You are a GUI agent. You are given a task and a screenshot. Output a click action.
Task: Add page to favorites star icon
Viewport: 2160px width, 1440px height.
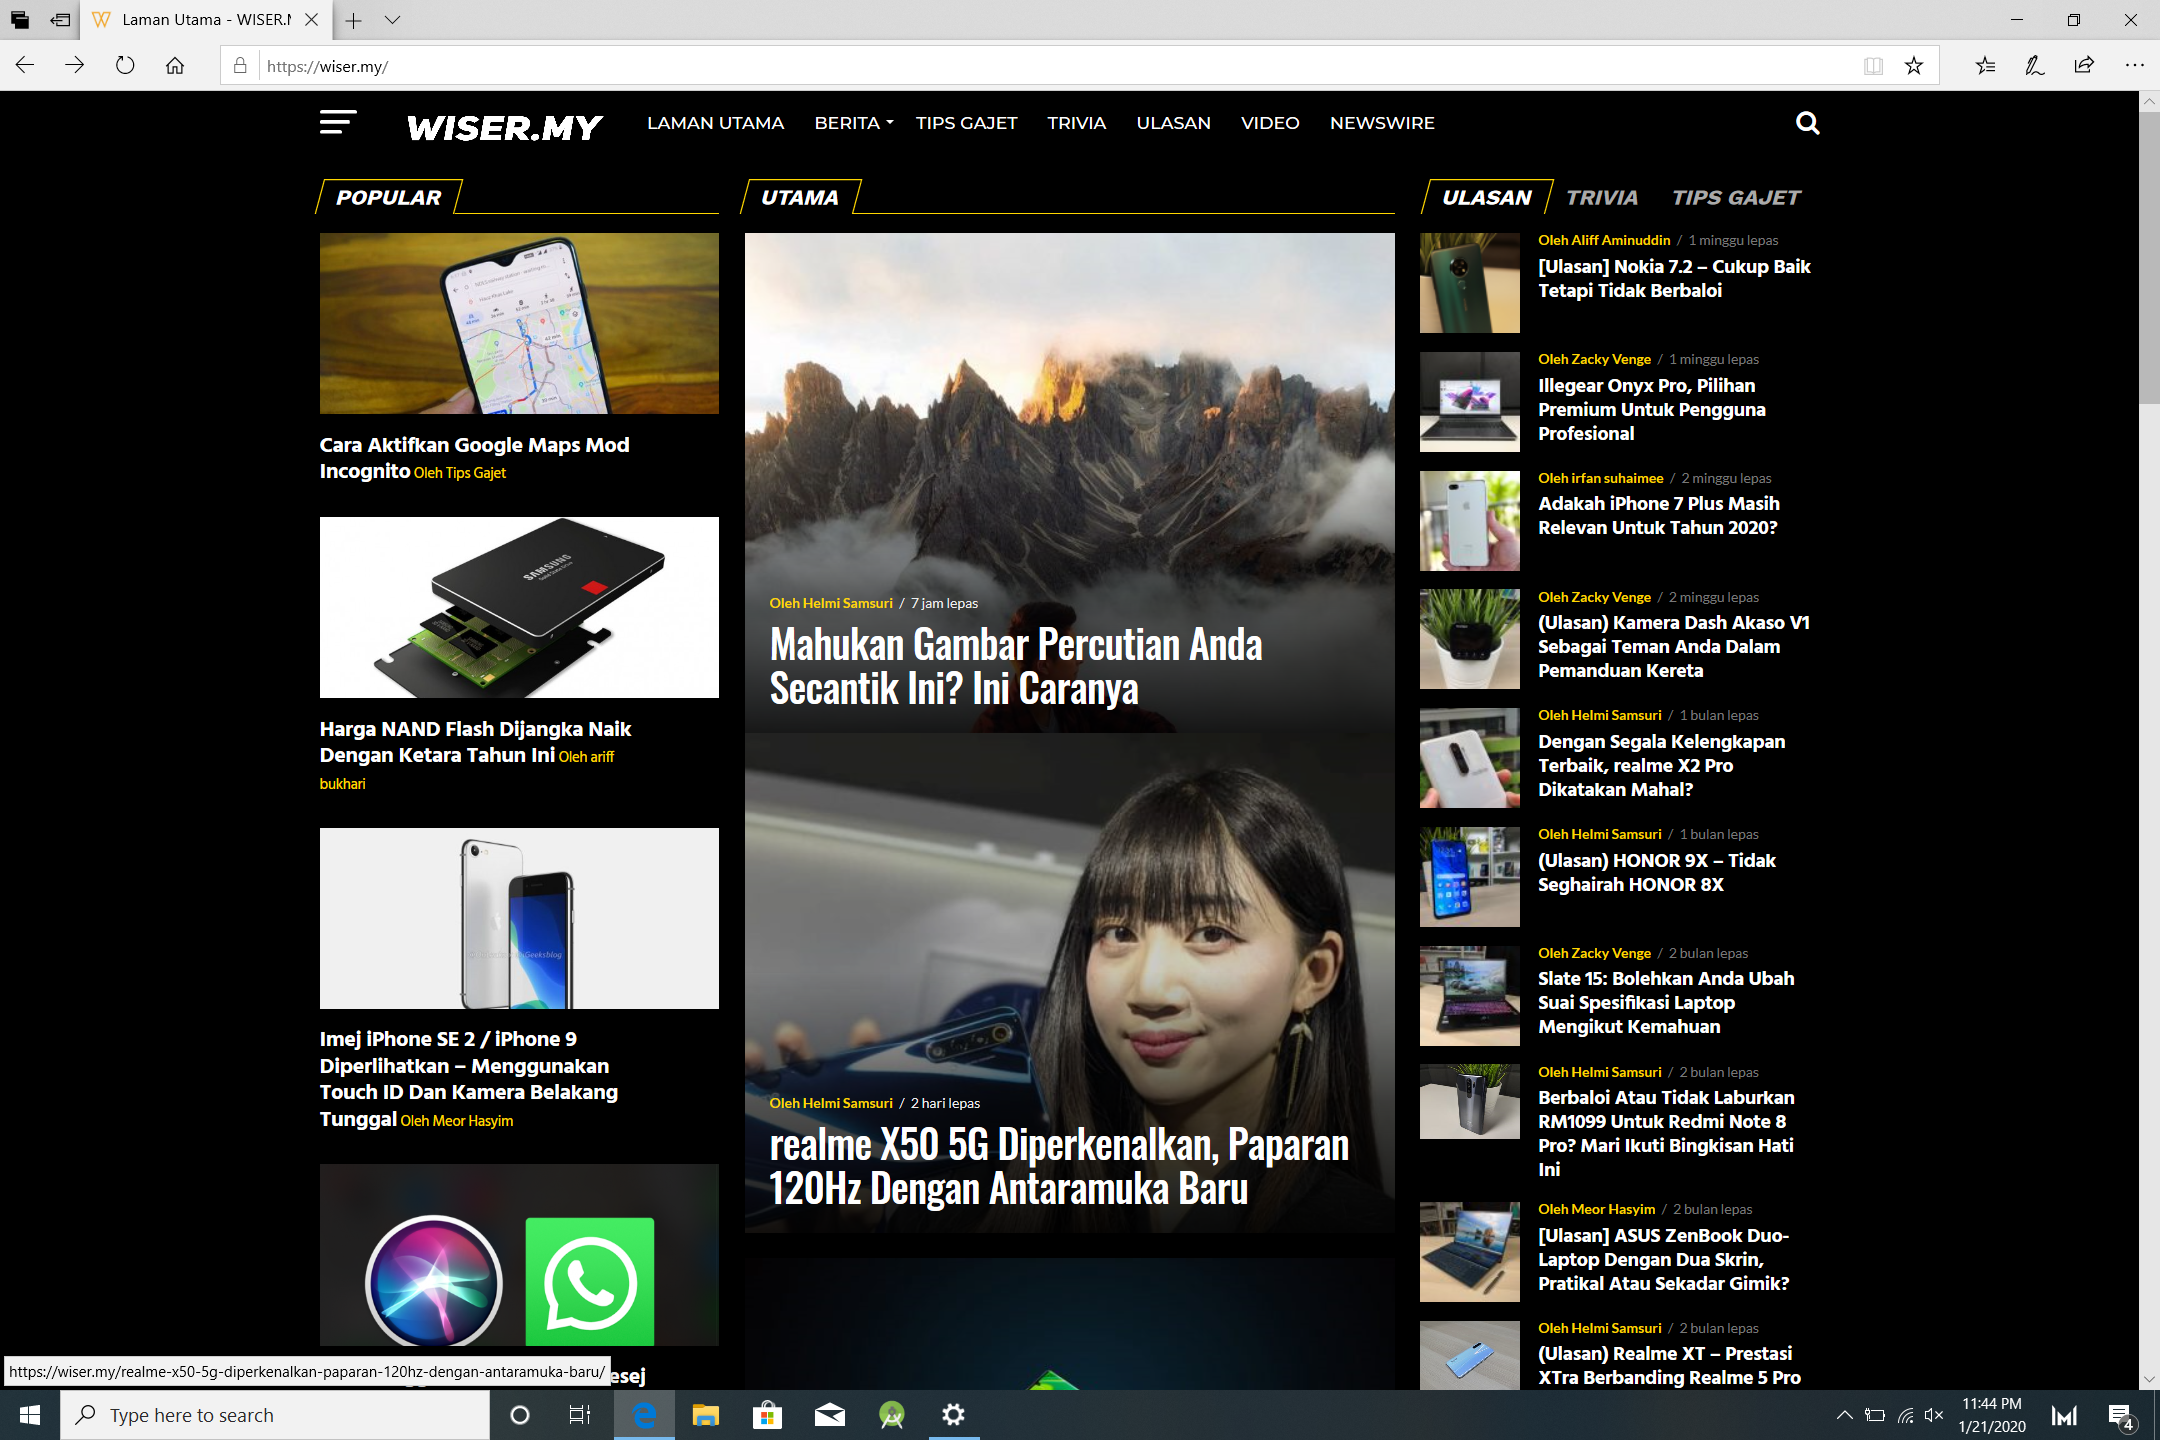tap(1914, 66)
